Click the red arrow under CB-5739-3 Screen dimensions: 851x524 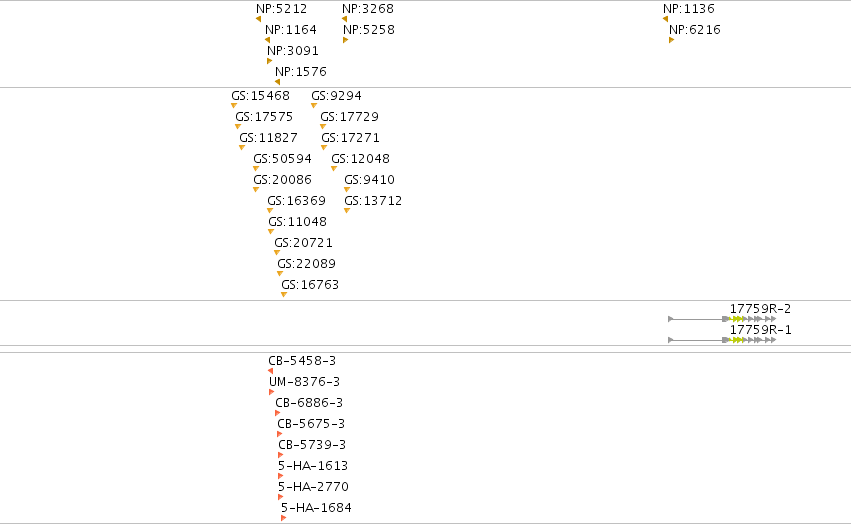(281, 455)
